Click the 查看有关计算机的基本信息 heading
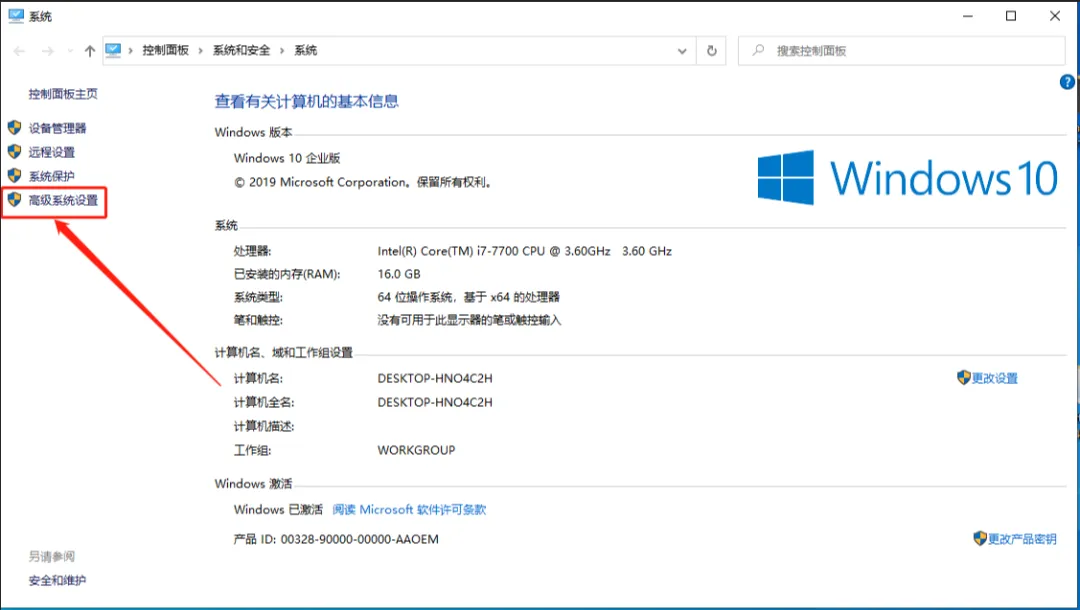 point(307,101)
